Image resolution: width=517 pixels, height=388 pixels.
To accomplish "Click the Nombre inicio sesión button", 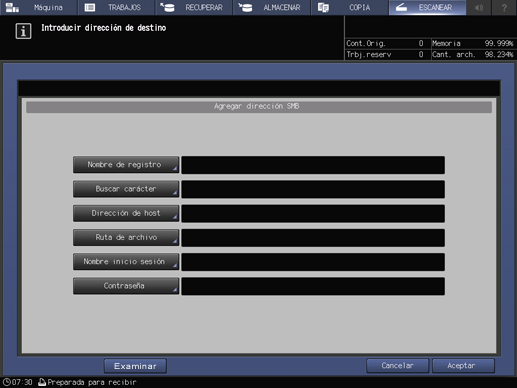I will [126, 262].
